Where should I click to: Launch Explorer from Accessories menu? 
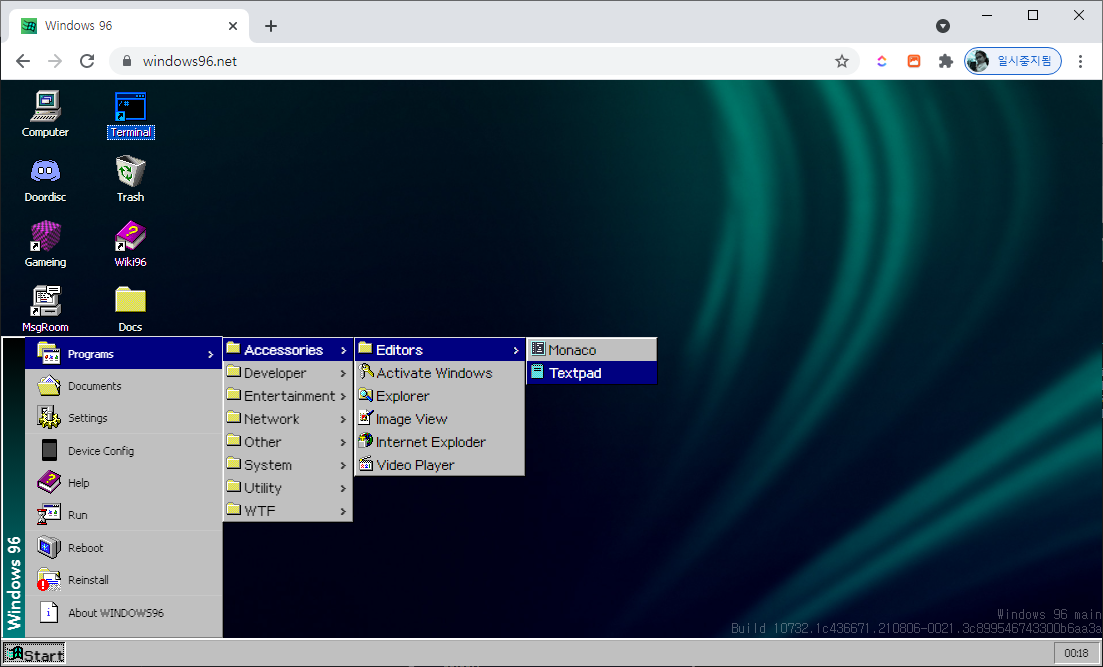click(440, 396)
